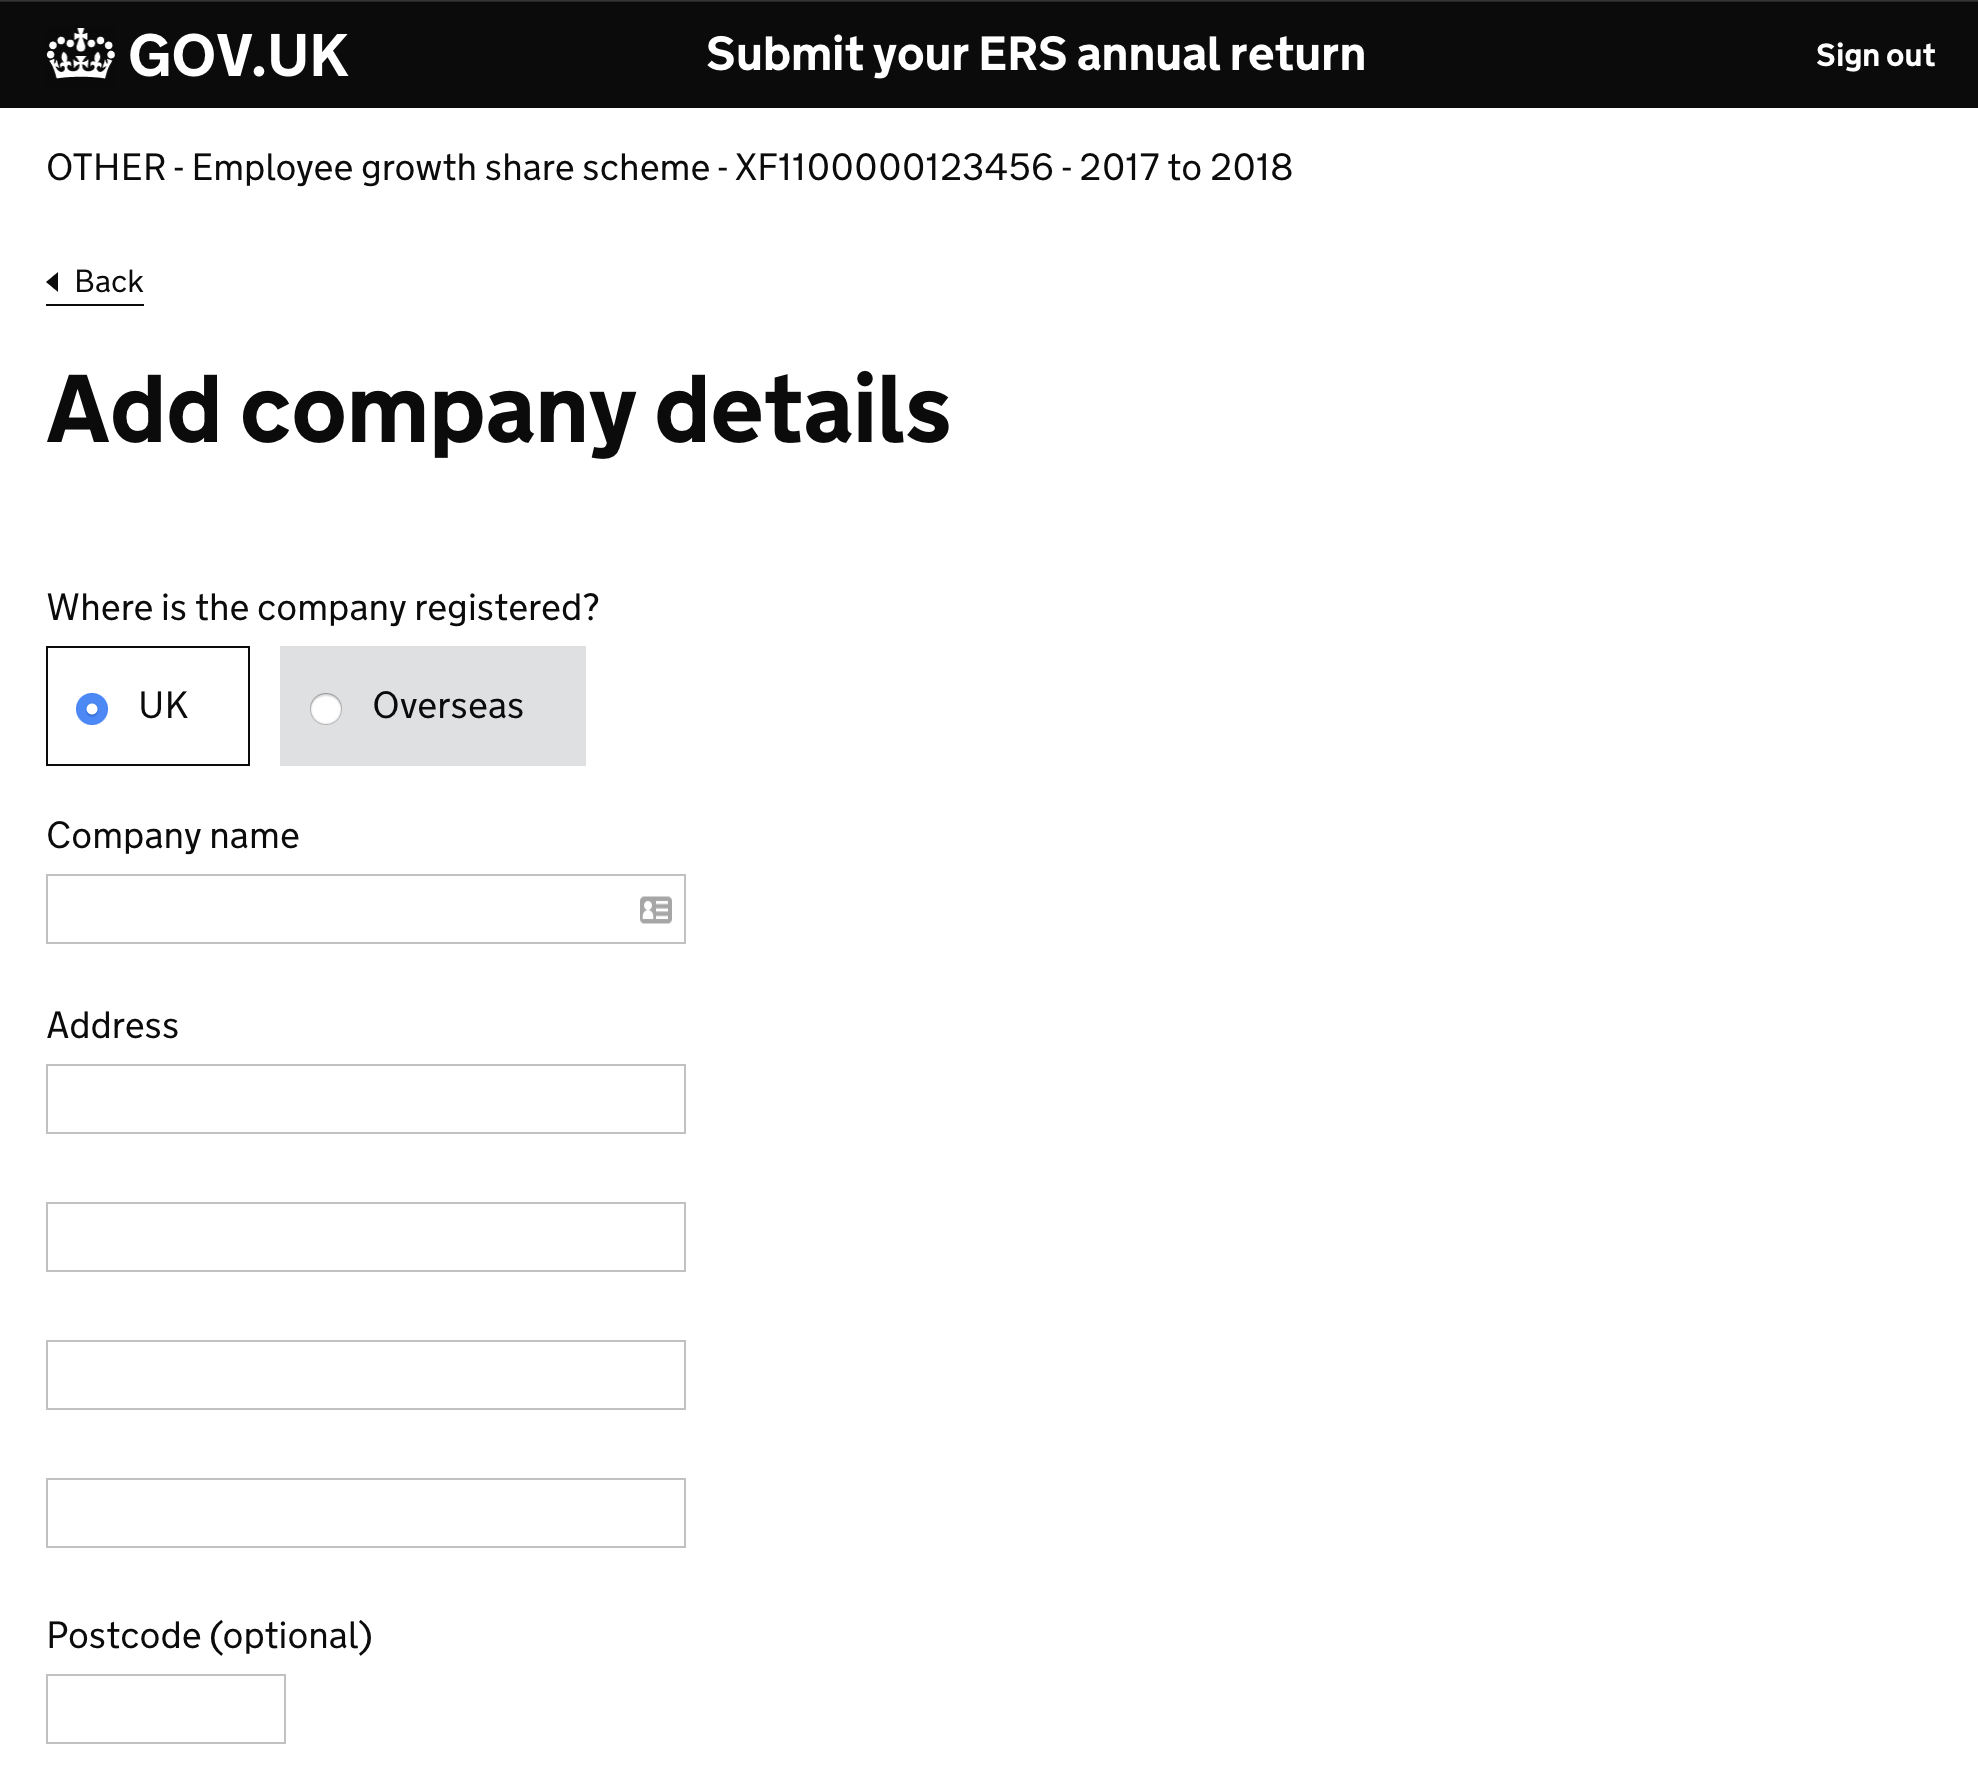Click the Company name field label

(172, 836)
